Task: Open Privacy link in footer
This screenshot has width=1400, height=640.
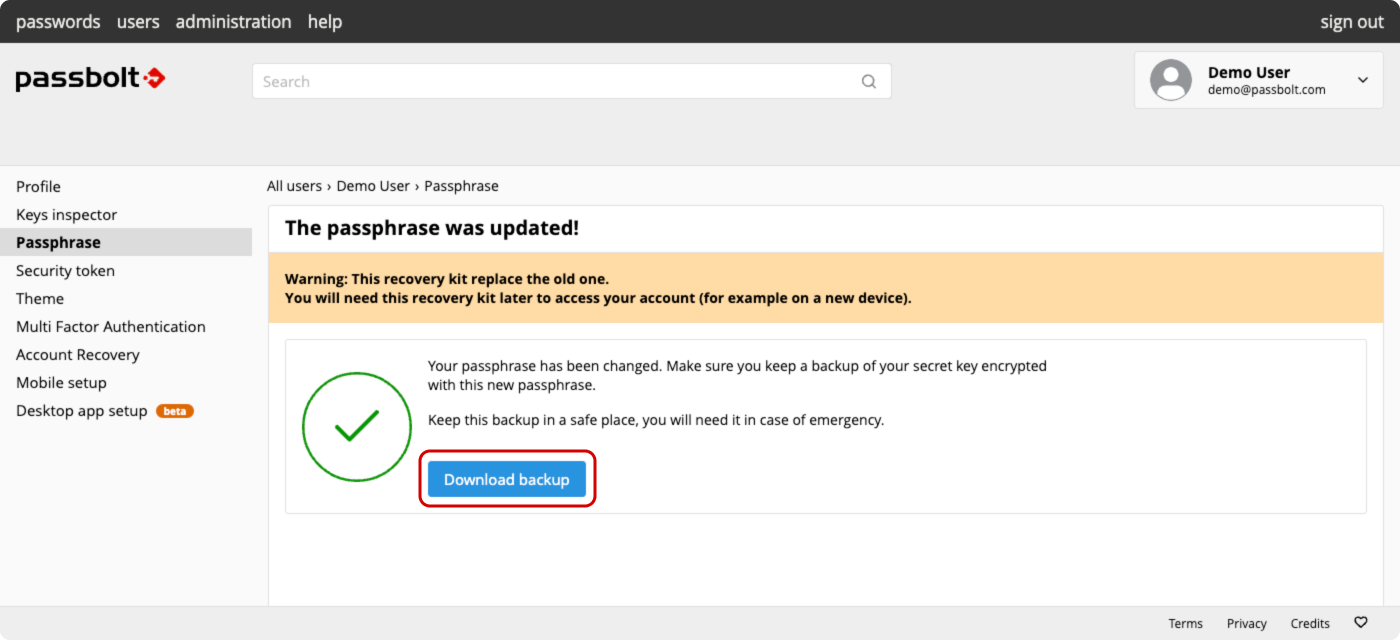Action: coord(1247,623)
